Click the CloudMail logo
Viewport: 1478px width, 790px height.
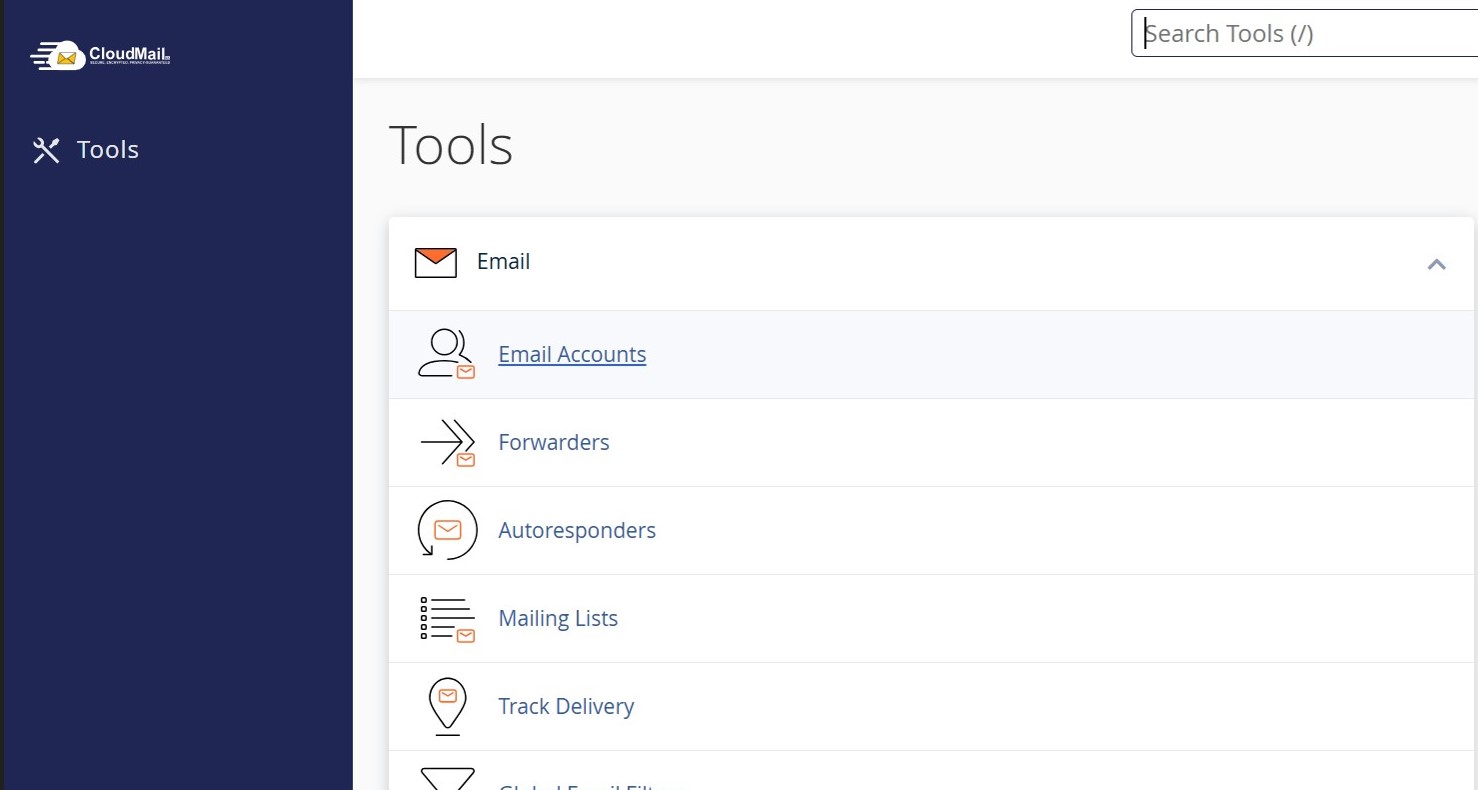[100, 55]
